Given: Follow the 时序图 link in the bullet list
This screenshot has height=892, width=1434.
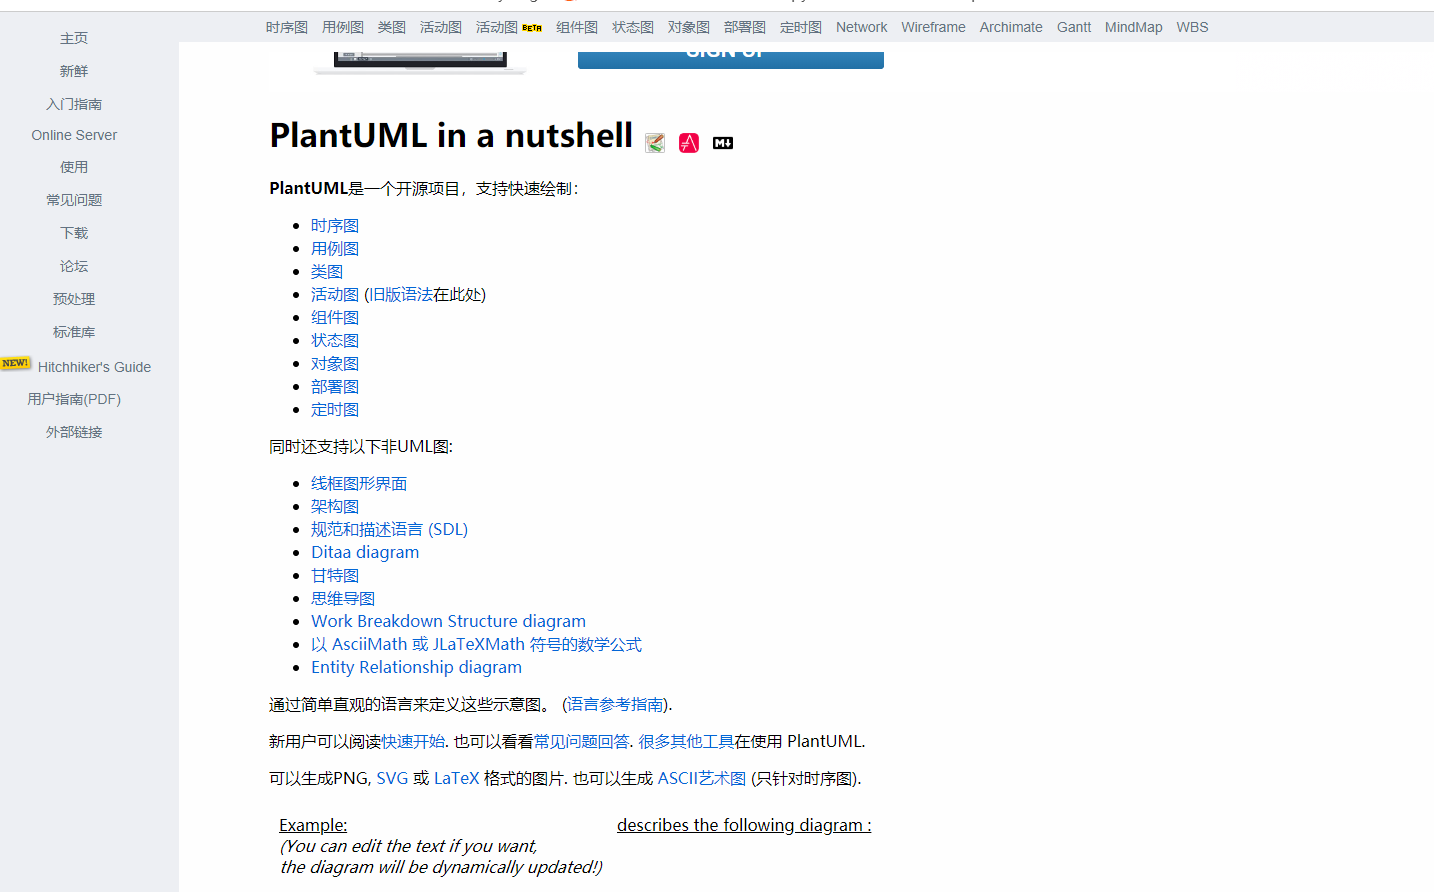Looking at the screenshot, I should (x=335, y=226).
